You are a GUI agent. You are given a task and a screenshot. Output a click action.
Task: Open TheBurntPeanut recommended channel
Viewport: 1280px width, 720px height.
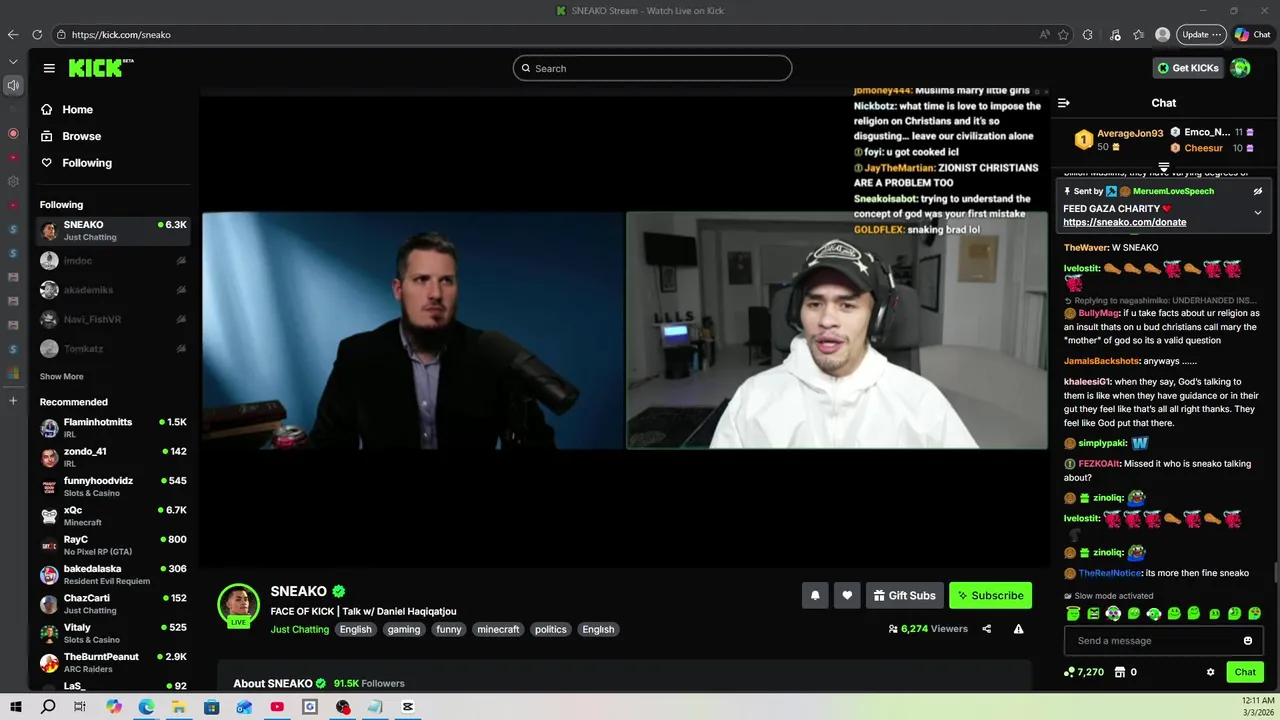click(x=114, y=663)
